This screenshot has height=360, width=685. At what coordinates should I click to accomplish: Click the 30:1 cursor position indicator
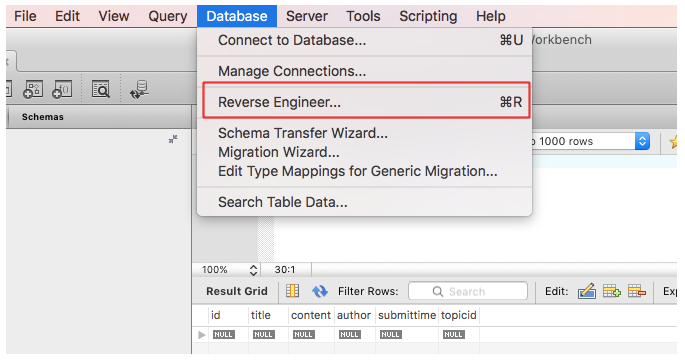pos(285,270)
